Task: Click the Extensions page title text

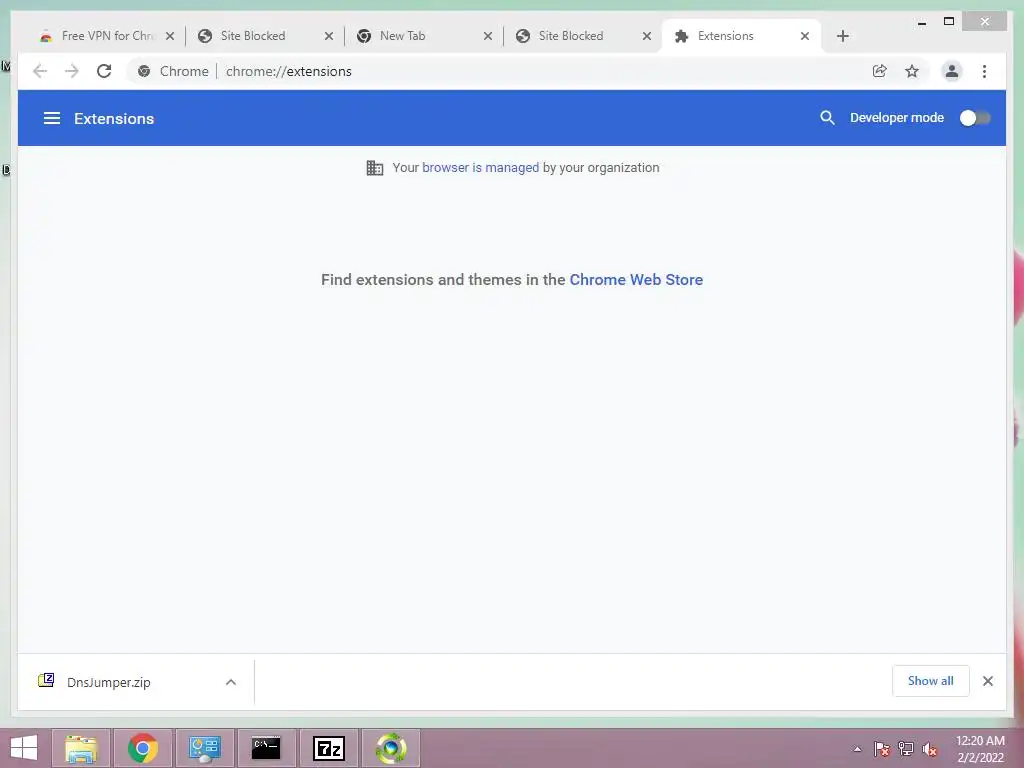Action: pyautogui.click(x=114, y=118)
